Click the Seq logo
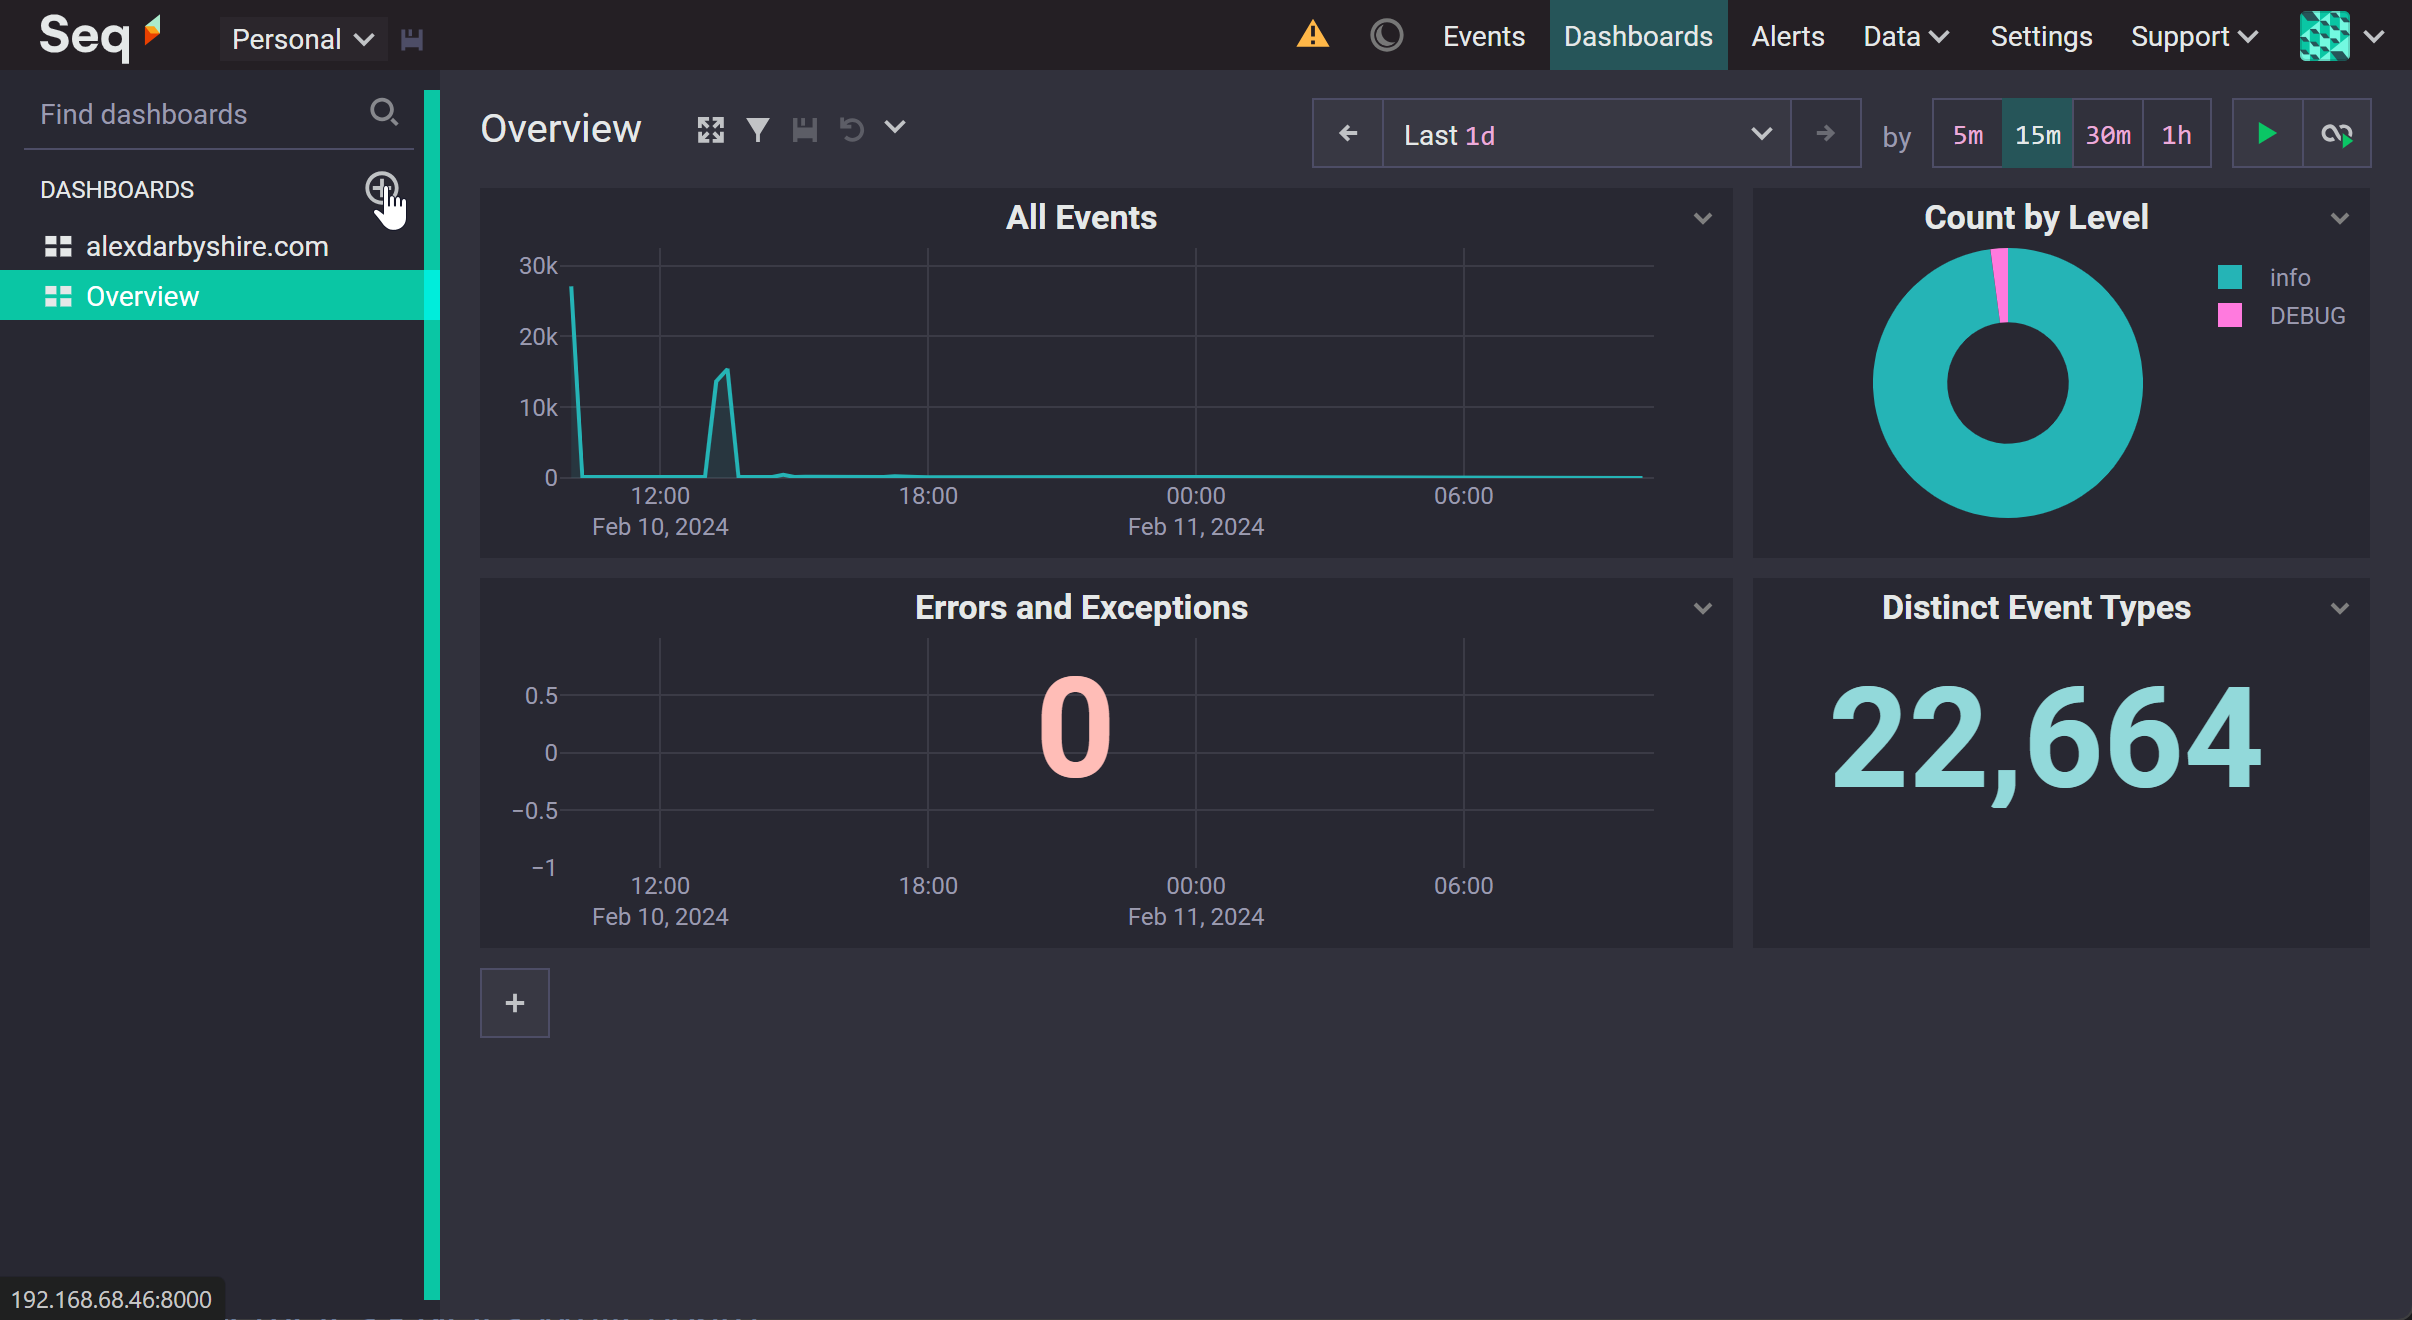The image size is (2412, 1320). pos(99,36)
